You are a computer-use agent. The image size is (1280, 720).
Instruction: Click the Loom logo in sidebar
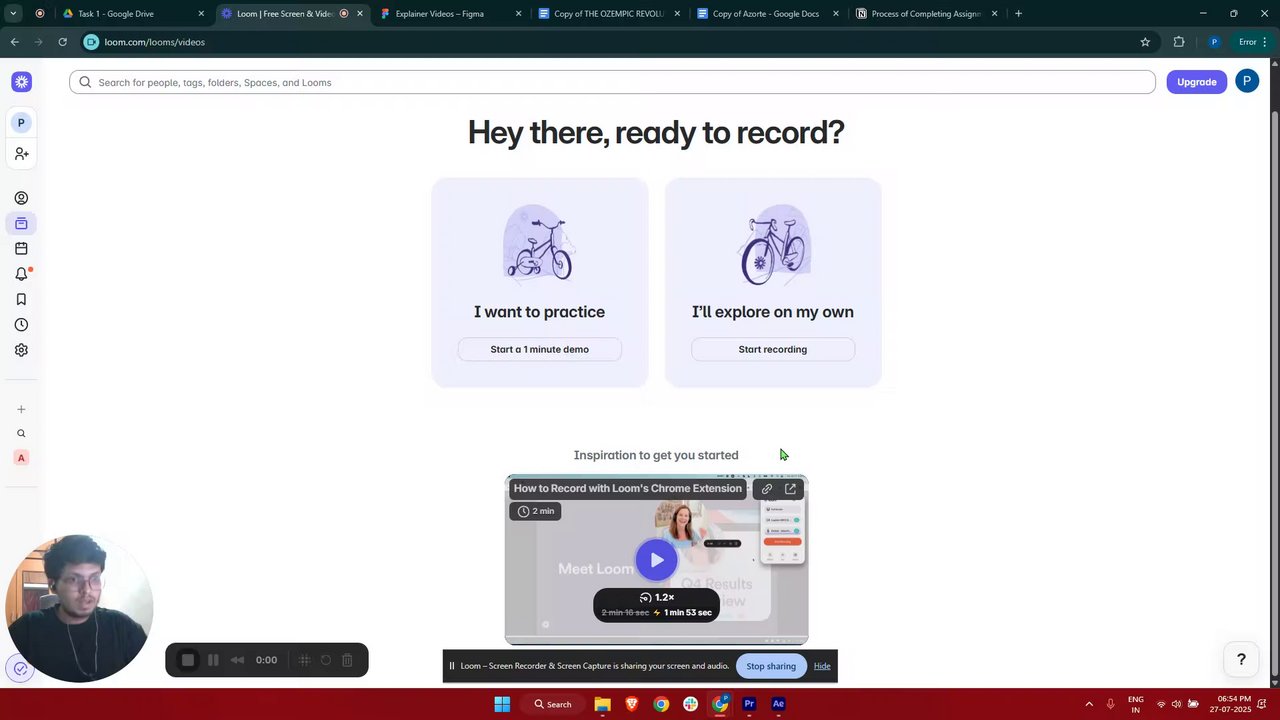click(21, 82)
